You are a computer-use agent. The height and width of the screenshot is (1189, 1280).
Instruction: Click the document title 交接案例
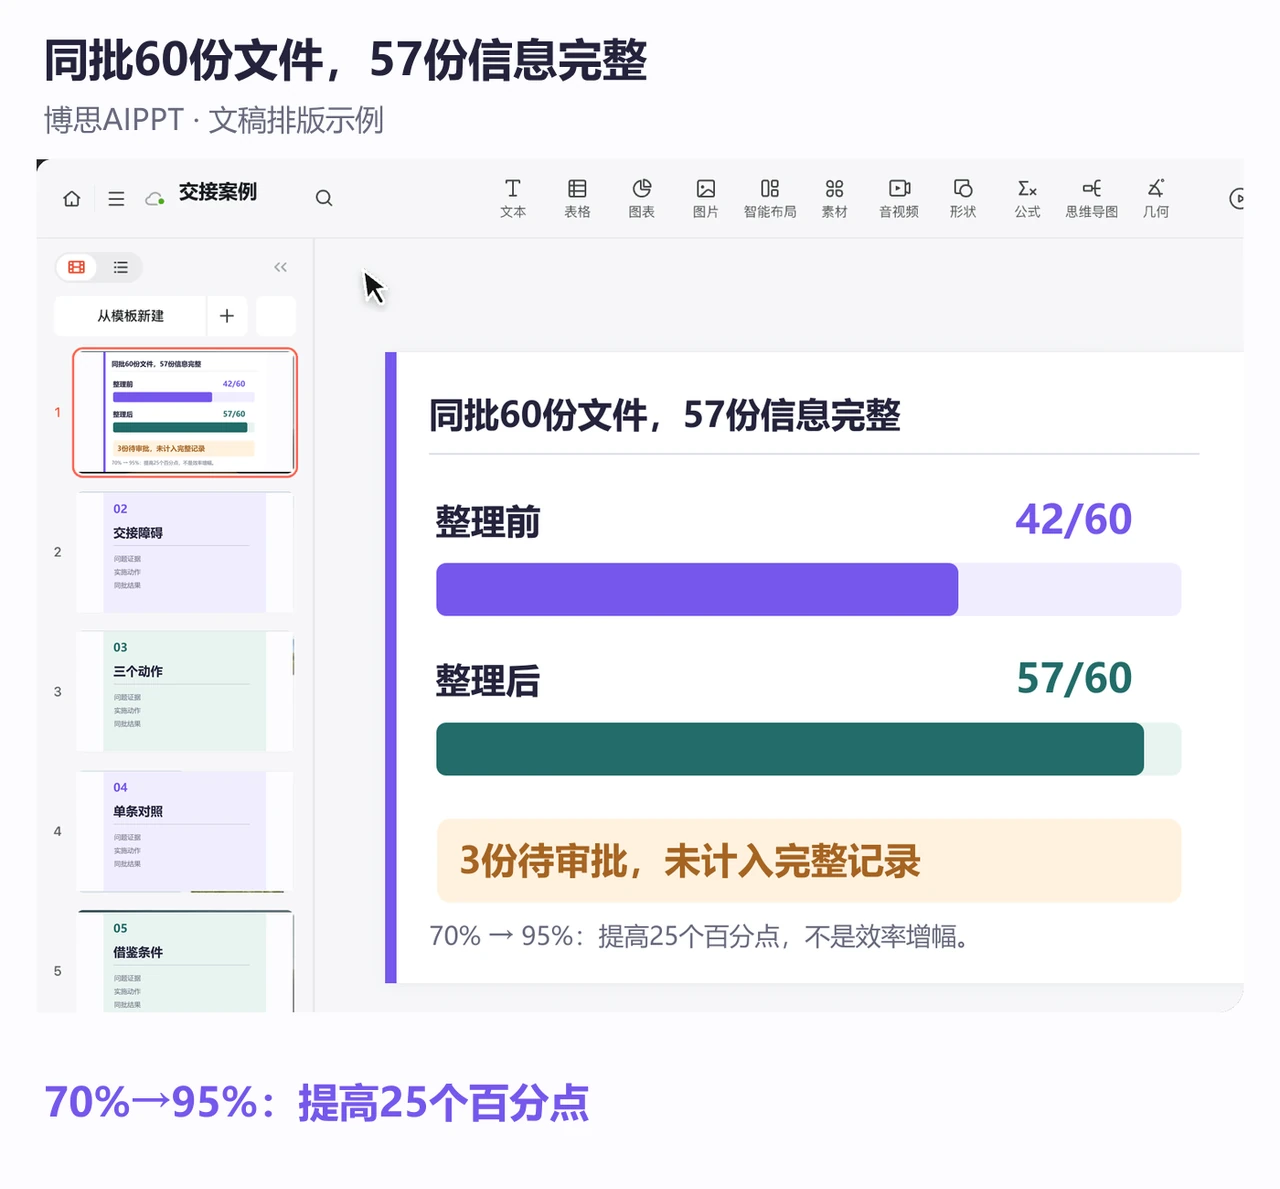click(218, 192)
